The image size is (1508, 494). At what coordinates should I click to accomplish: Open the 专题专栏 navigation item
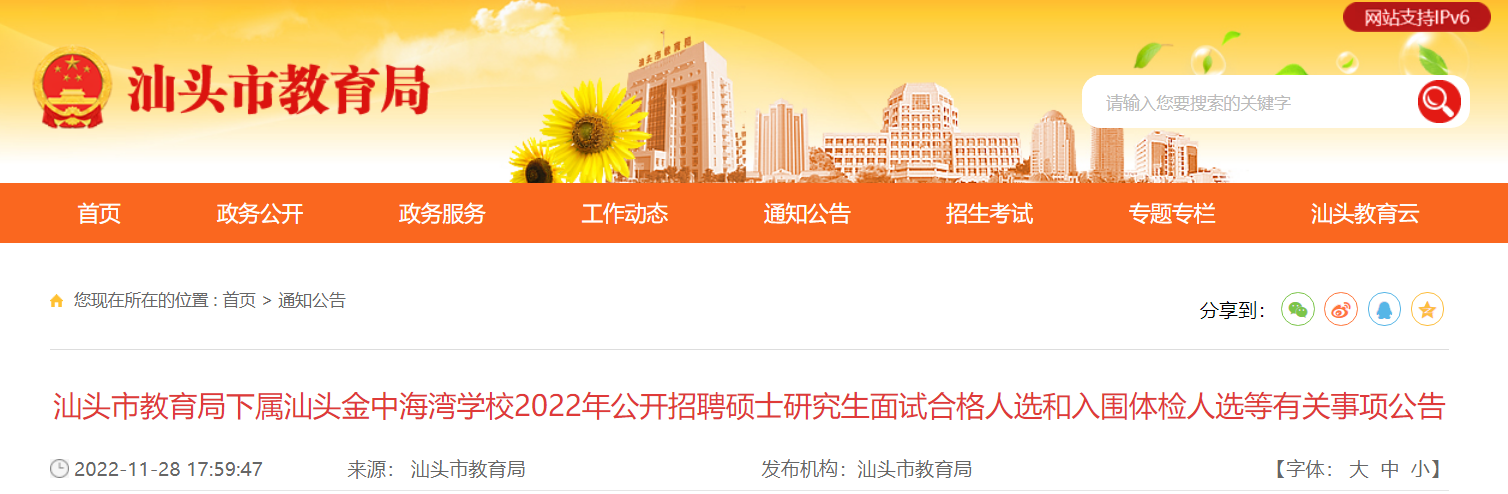point(1172,213)
